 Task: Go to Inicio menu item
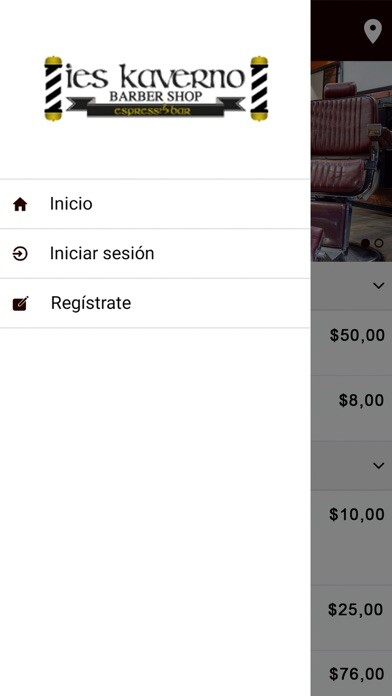(155, 204)
